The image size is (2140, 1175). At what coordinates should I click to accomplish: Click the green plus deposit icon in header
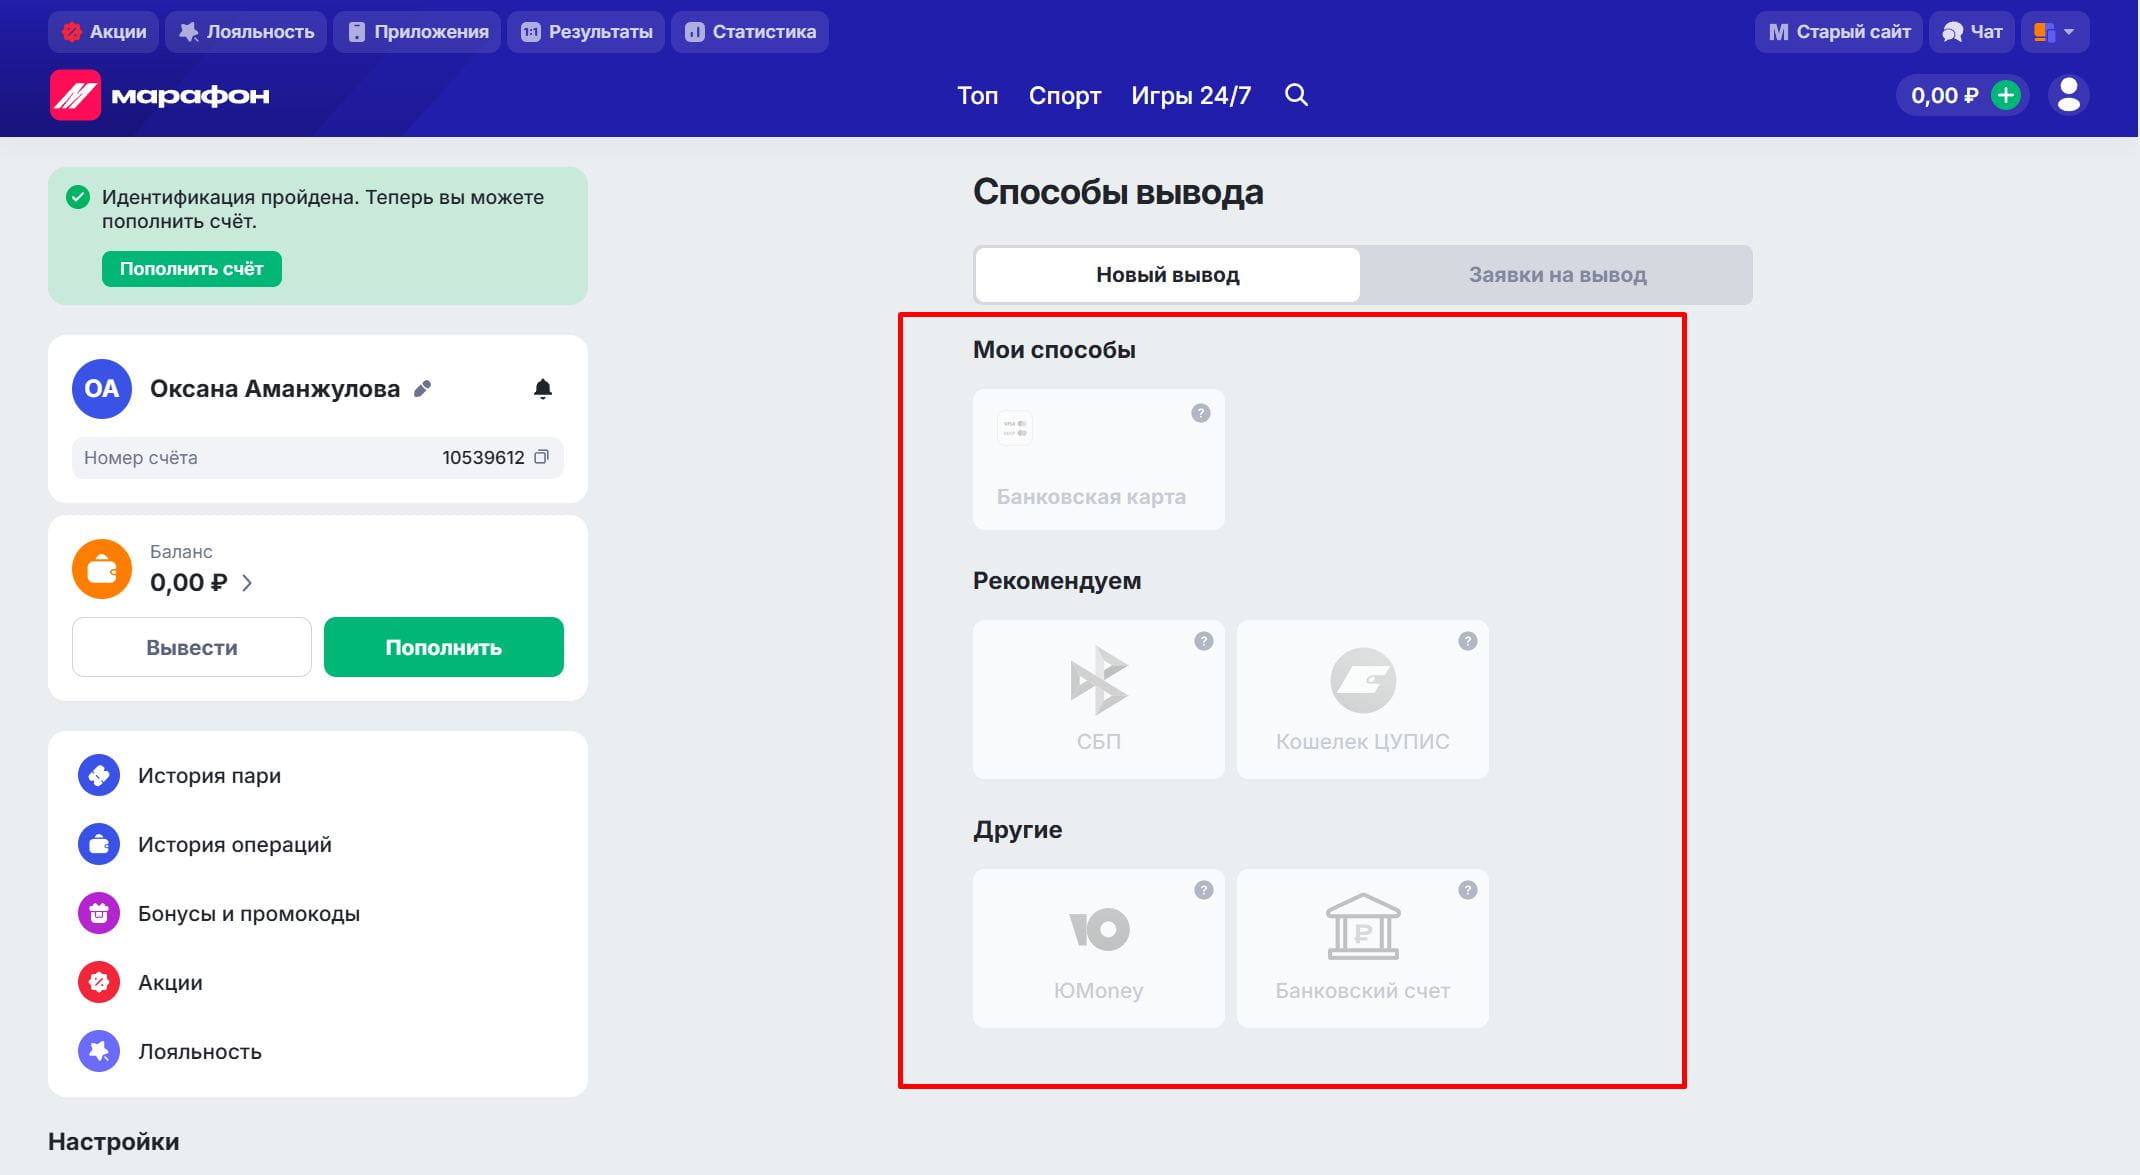(x=2005, y=95)
